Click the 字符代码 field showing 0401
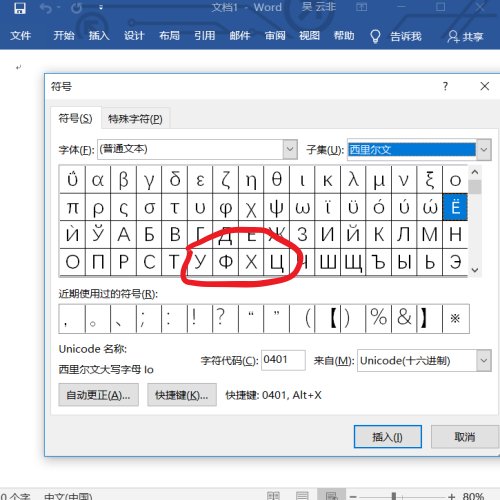 click(x=283, y=360)
